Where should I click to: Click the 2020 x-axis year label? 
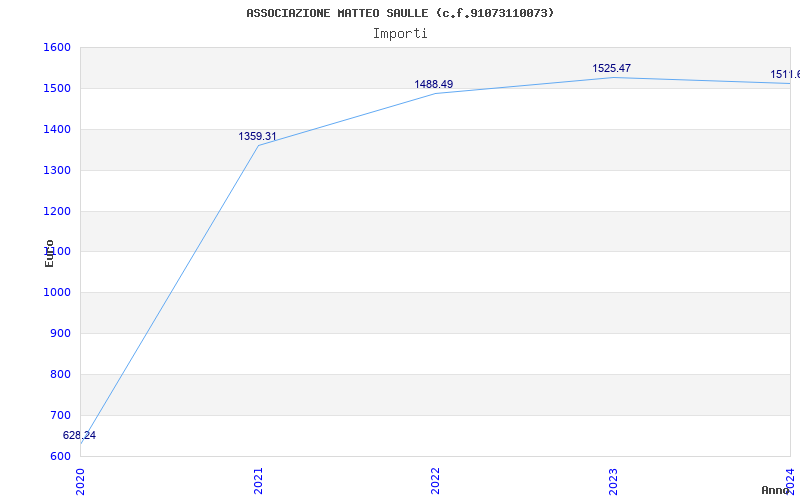81,481
